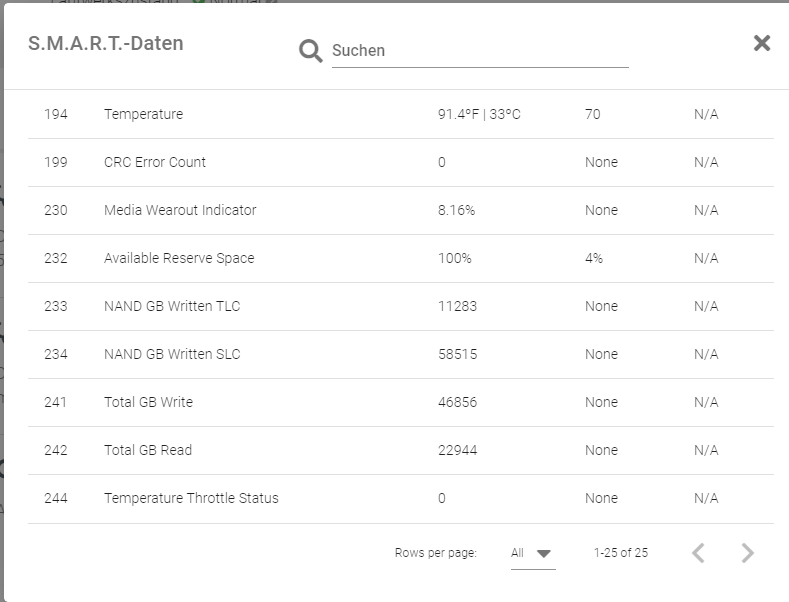
Task: Close the S.M.A.R.T.-Daten dialog
Action: tap(762, 43)
